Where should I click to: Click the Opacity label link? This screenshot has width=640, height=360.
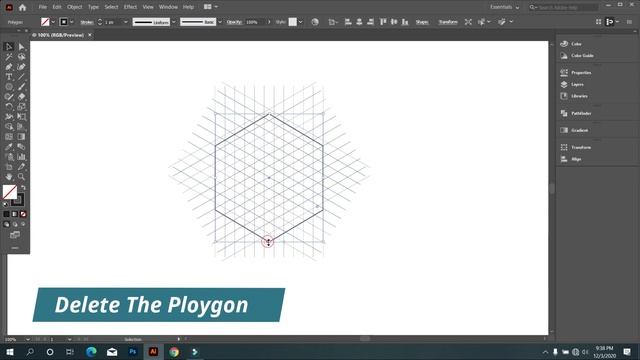[234, 22]
